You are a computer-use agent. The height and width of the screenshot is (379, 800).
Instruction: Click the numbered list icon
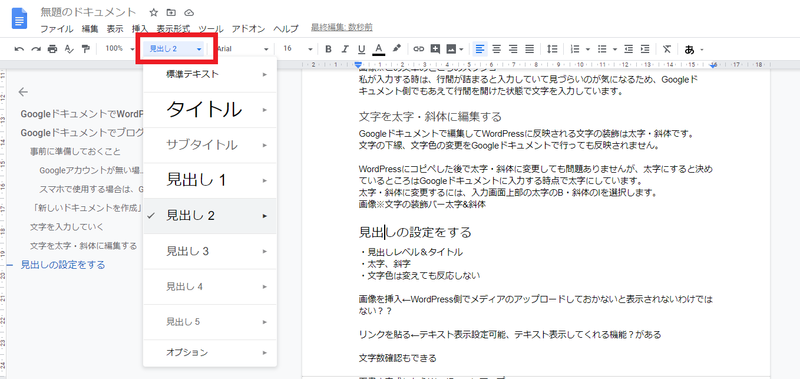coord(575,49)
